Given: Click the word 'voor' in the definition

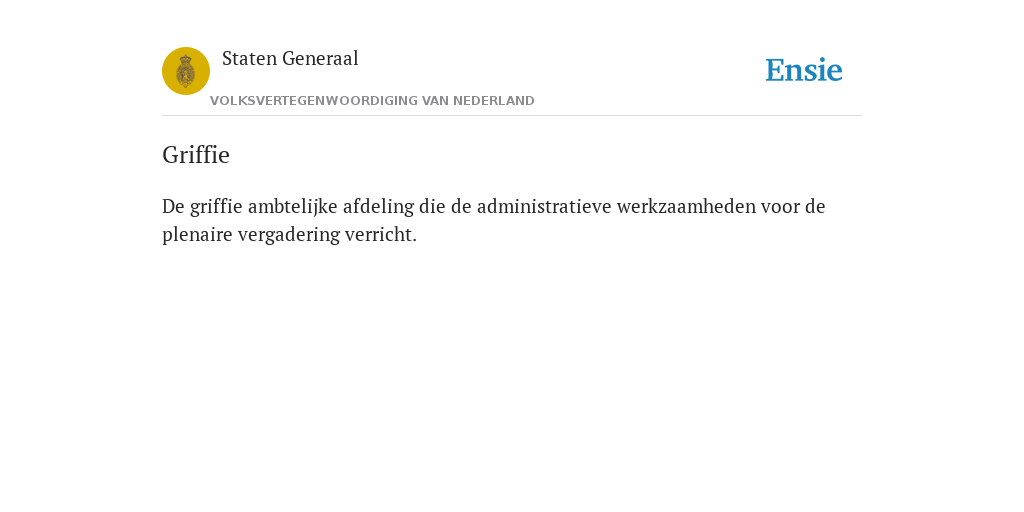Looking at the screenshot, I should pos(780,206).
